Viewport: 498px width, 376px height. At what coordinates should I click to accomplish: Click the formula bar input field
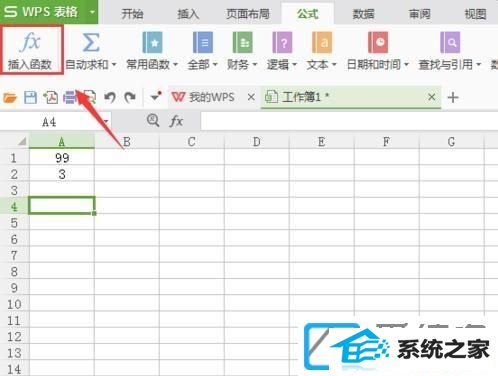pos(349,121)
